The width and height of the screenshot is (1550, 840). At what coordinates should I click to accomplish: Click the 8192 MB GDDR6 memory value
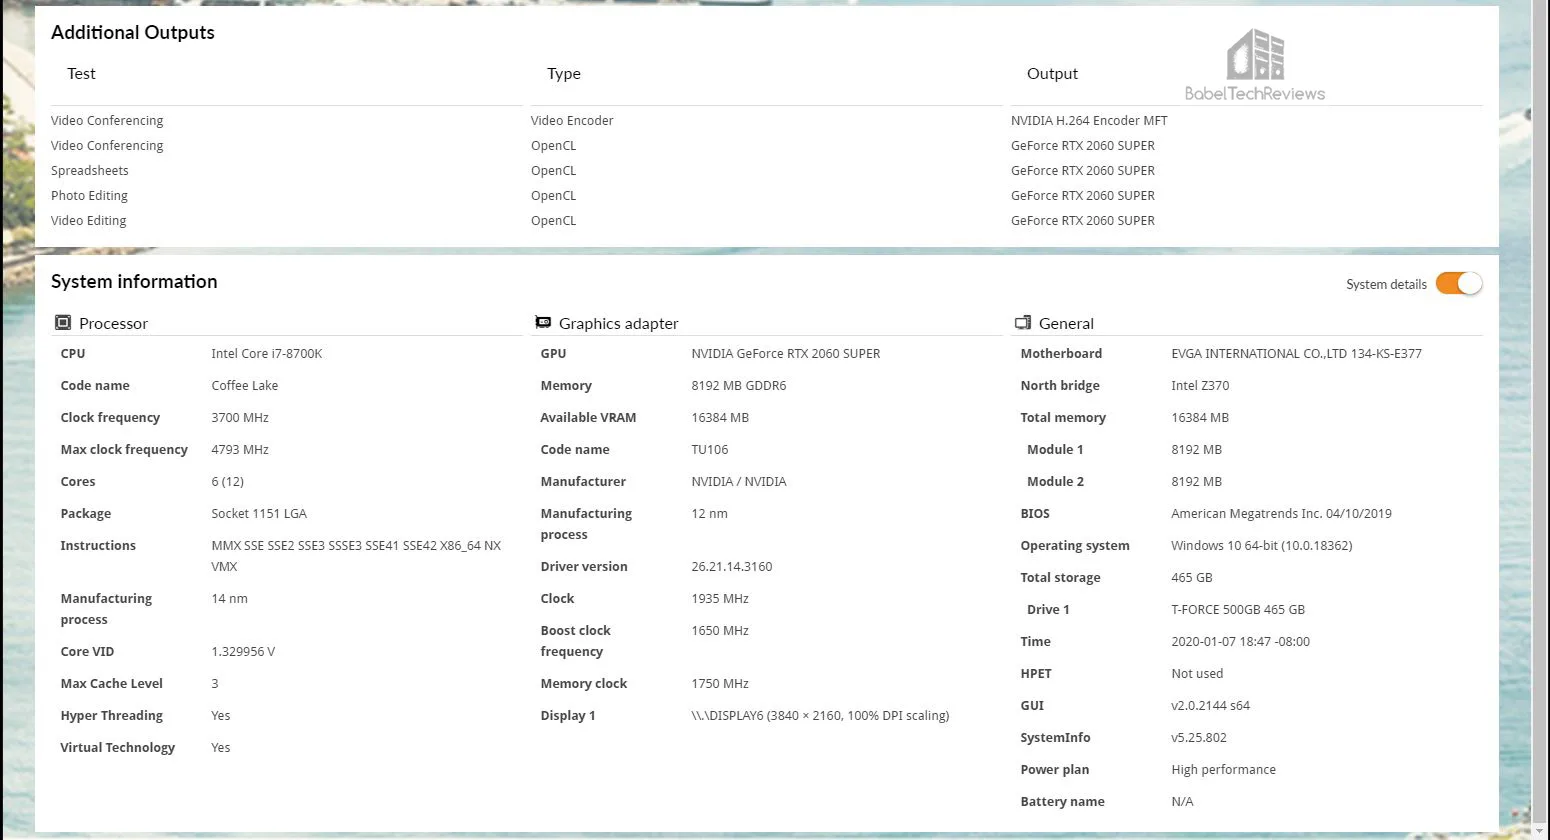coord(739,386)
